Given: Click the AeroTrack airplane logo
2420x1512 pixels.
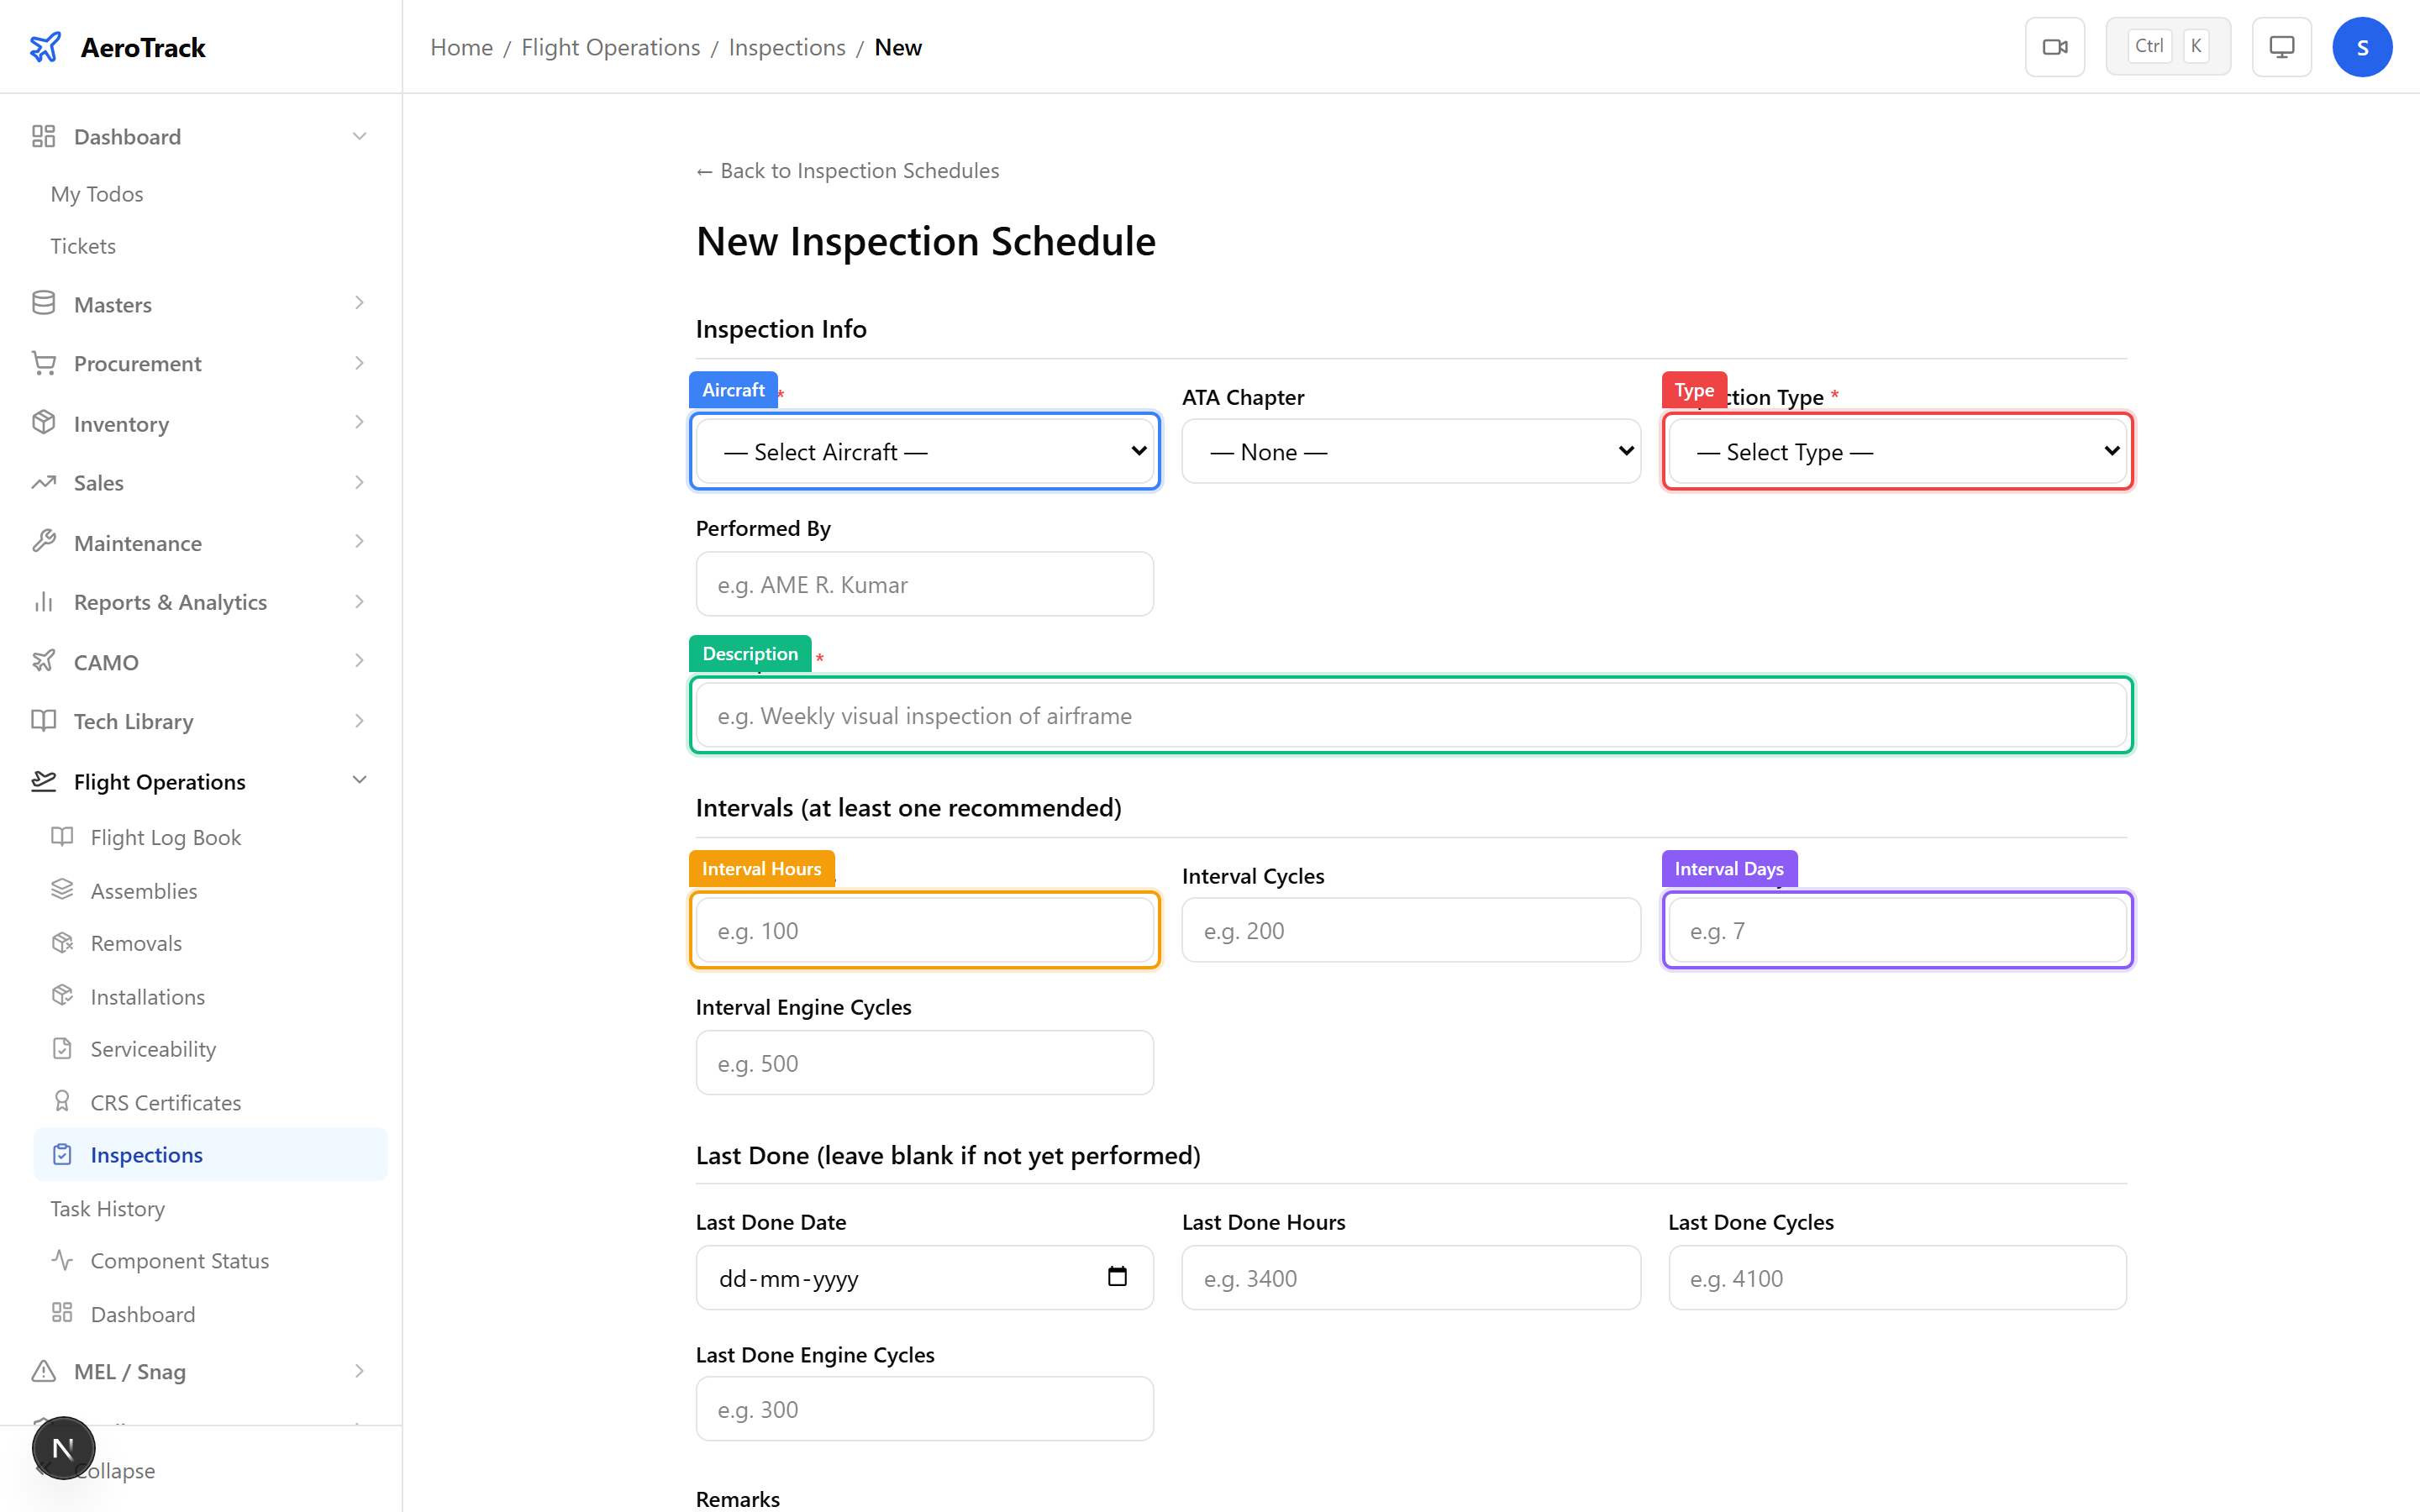Looking at the screenshot, I should click(45, 47).
